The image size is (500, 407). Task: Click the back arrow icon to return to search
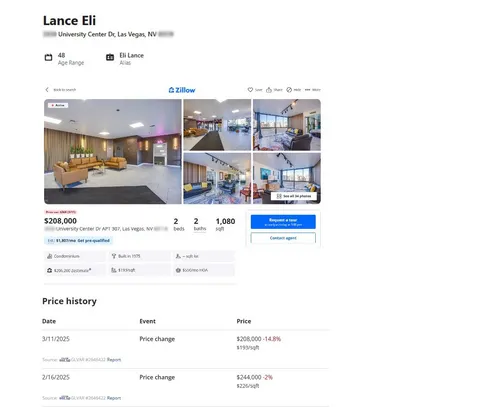click(47, 90)
